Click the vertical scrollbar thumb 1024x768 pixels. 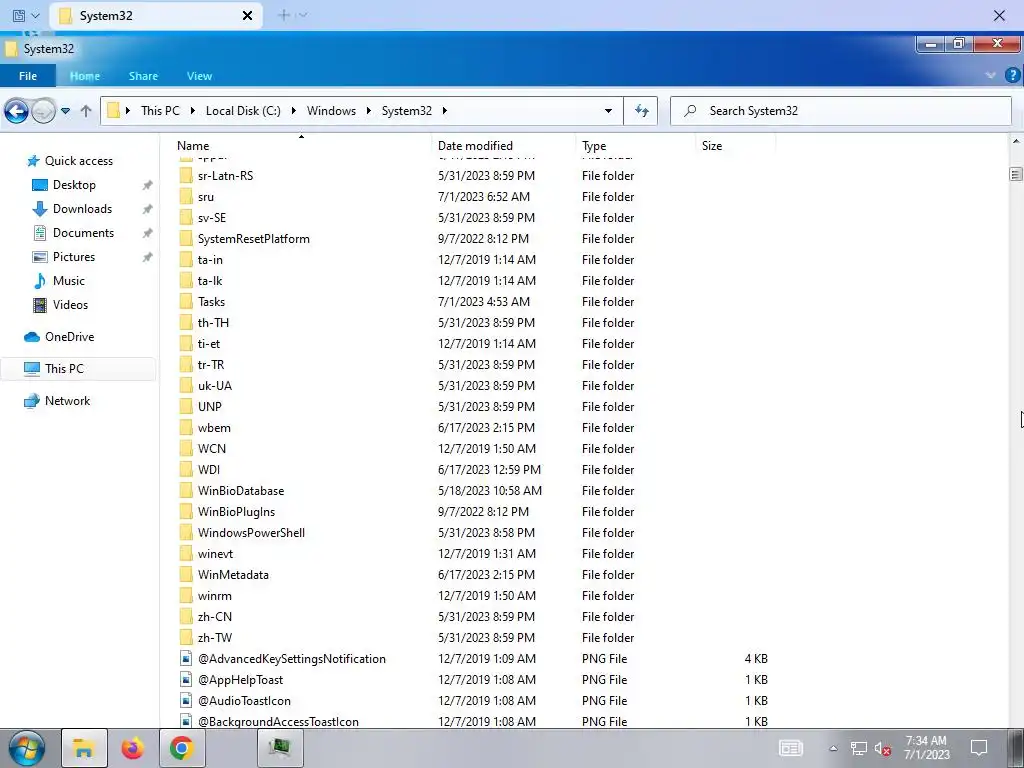[x=1016, y=174]
